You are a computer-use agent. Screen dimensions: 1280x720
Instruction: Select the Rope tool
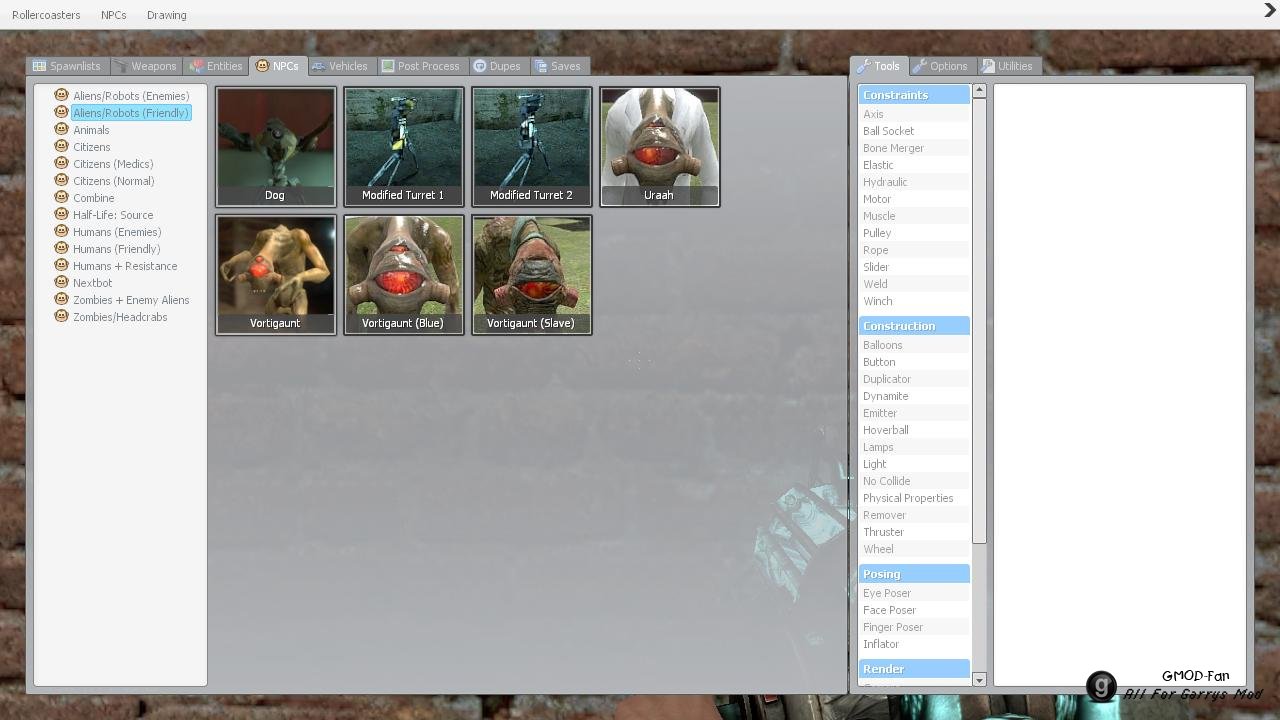[914, 250]
